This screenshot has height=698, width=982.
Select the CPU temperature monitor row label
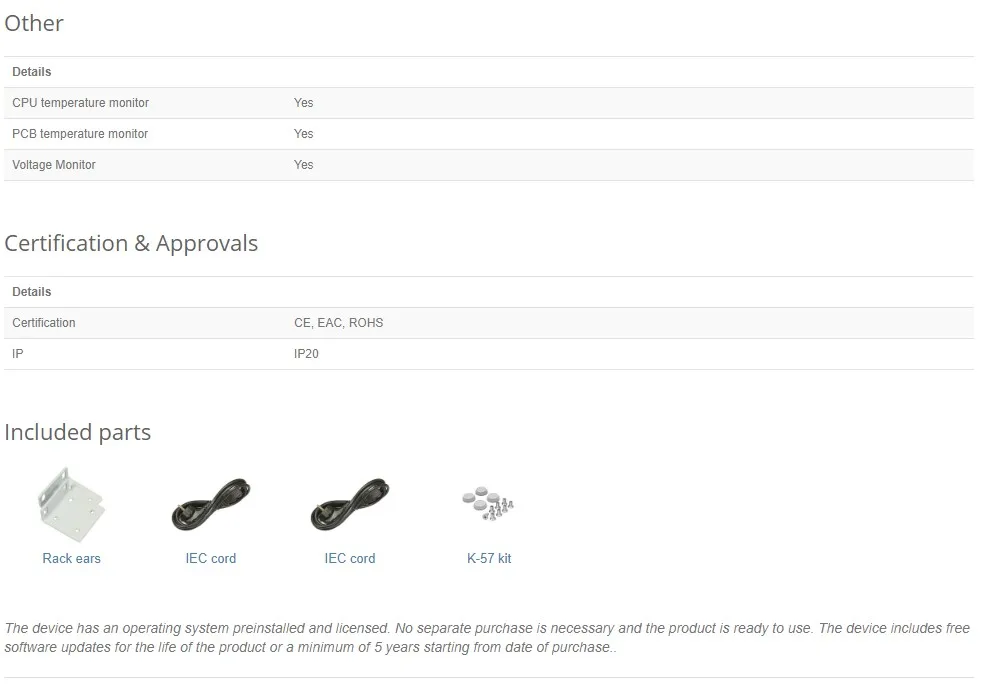[x=81, y=103]
